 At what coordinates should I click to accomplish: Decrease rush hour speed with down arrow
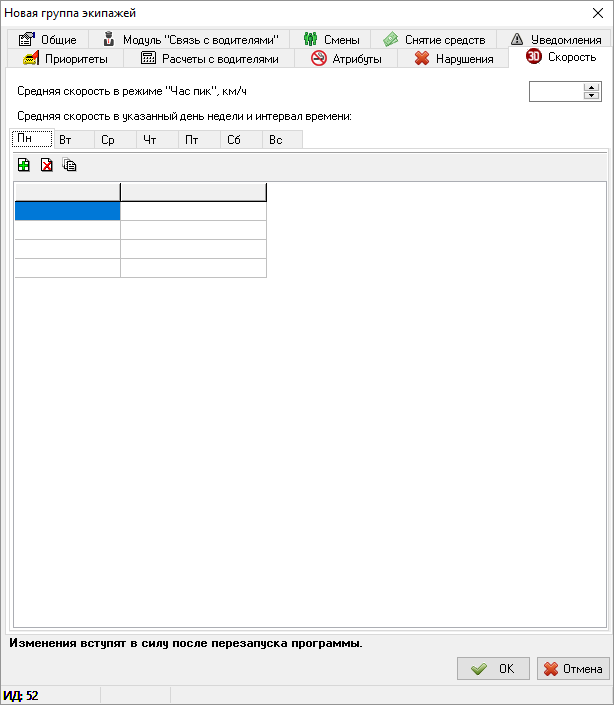tap(592, 96)
